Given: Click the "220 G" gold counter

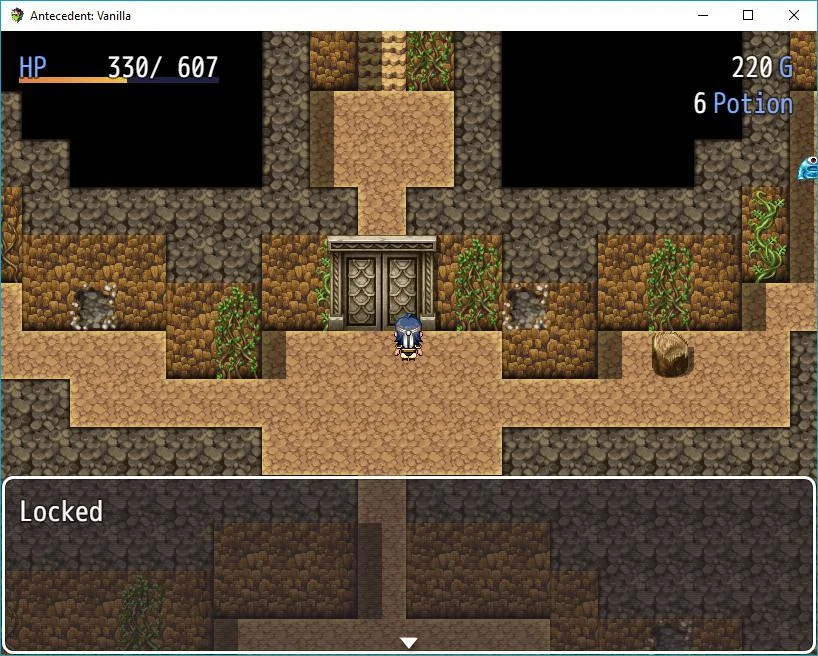Looking at the screenshot, I should (x=762, y=67).
